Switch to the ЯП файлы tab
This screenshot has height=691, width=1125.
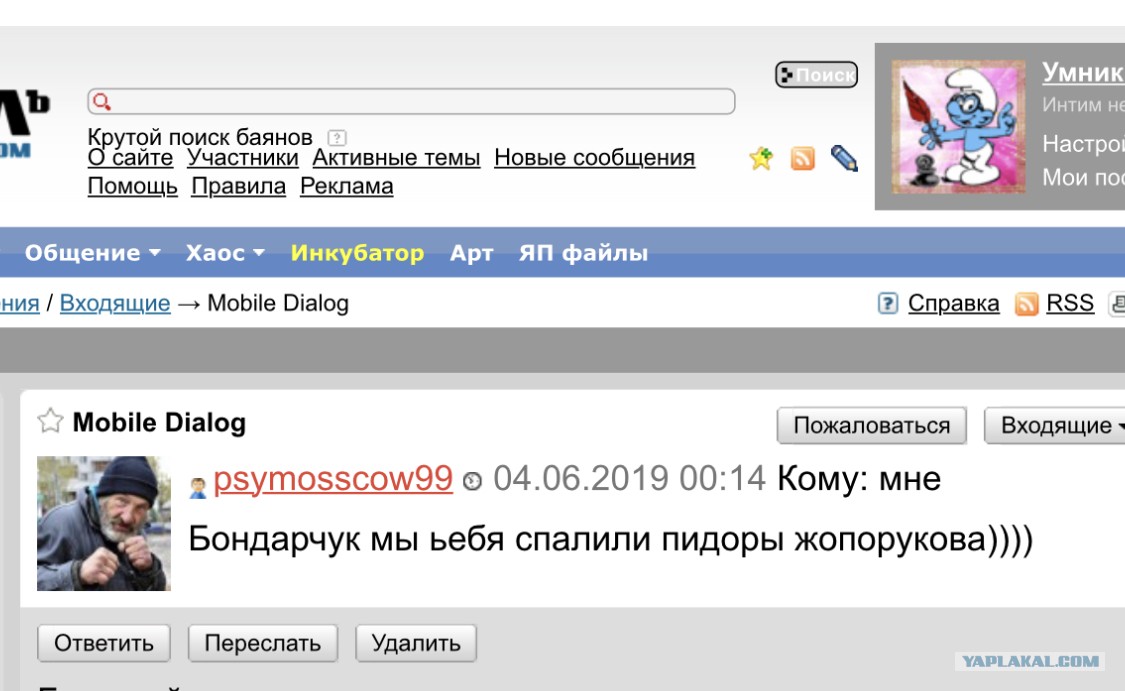pyautogui.click(x=583, y=253)
